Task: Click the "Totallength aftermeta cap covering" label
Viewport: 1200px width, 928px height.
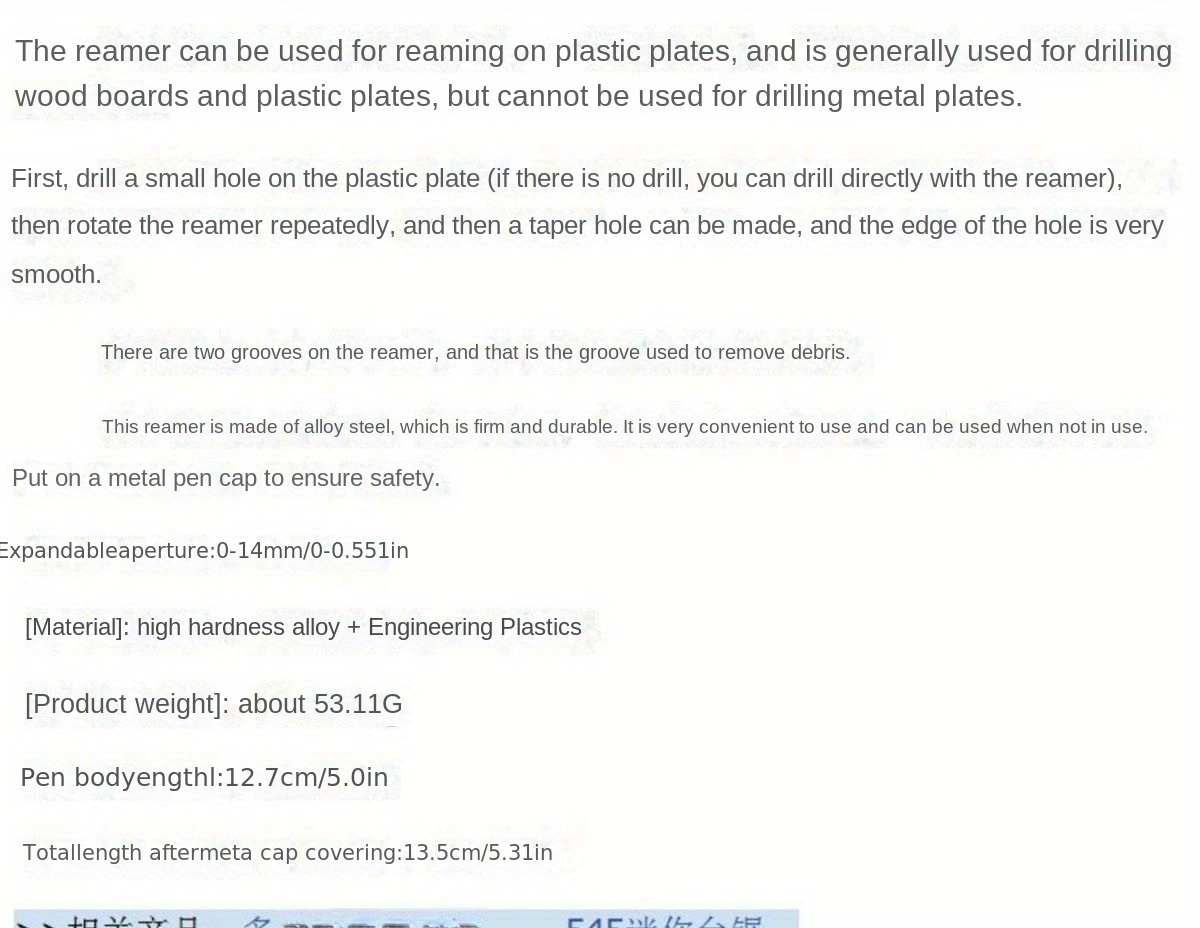Action: coord(209,853)
